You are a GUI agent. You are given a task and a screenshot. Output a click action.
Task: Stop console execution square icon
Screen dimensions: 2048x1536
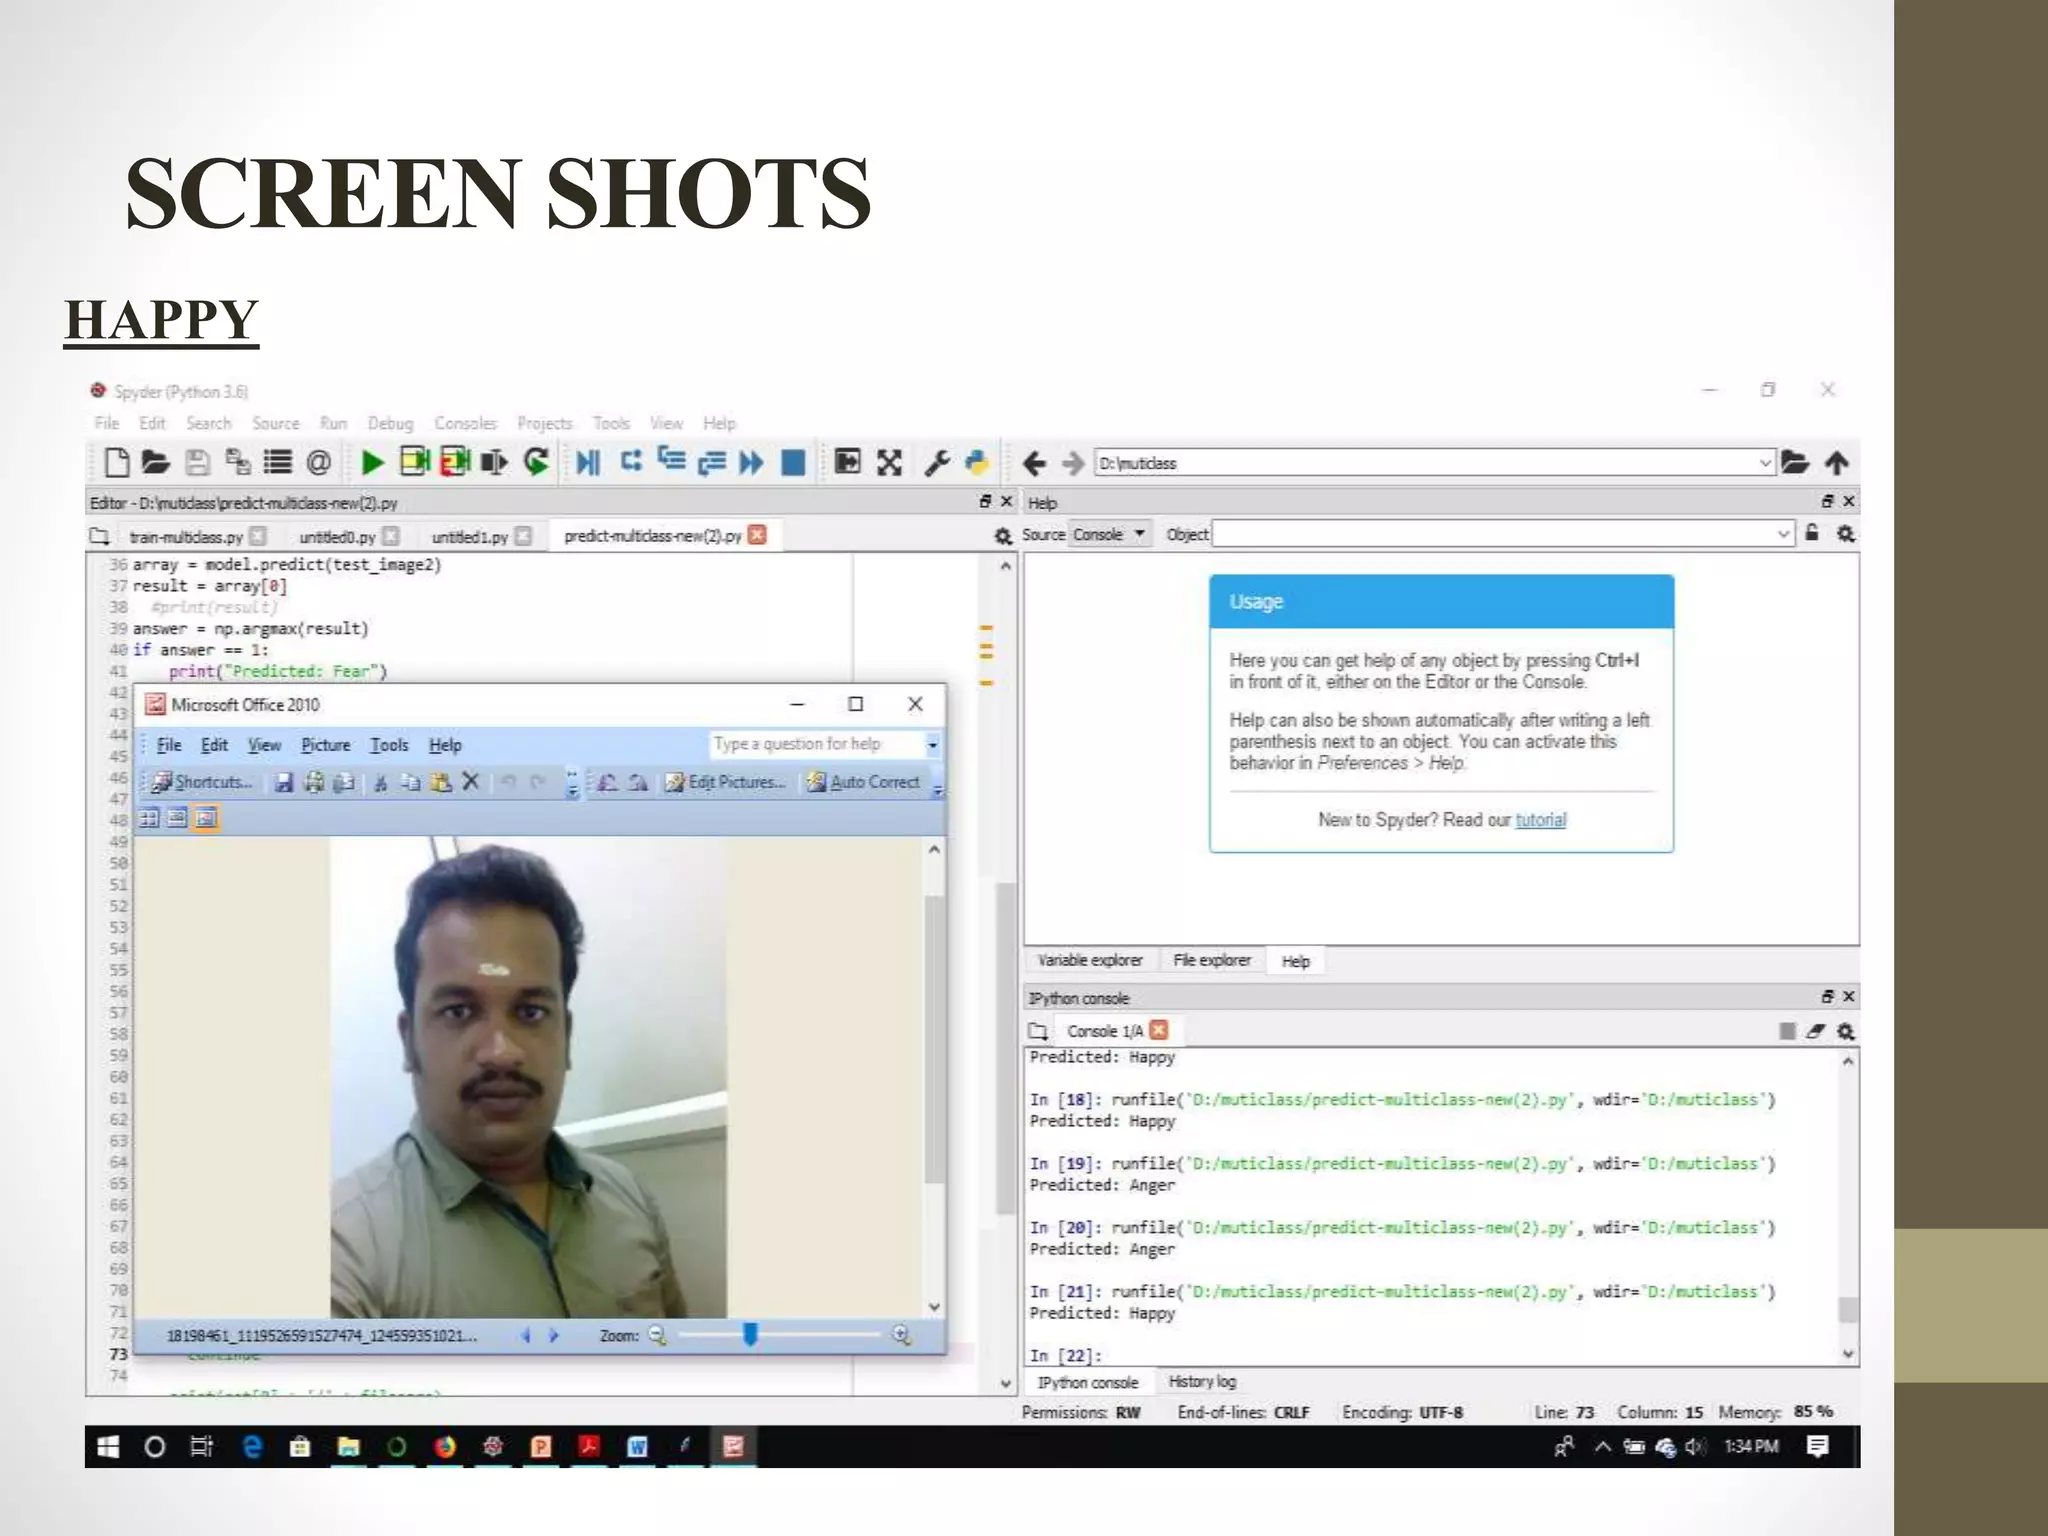[x=1788, y=1031]
